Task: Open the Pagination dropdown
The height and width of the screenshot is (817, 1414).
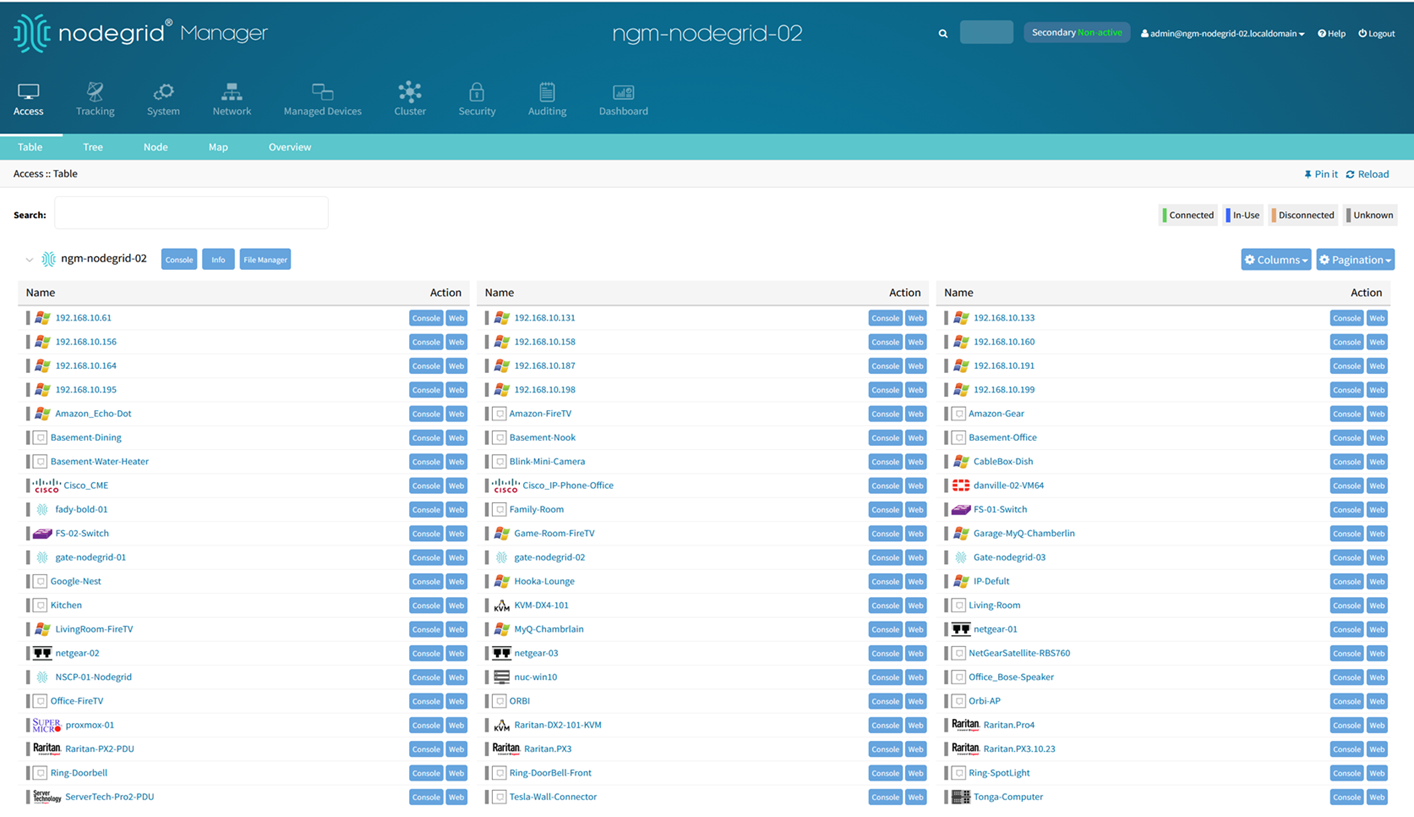Action: click(1354, 260)
